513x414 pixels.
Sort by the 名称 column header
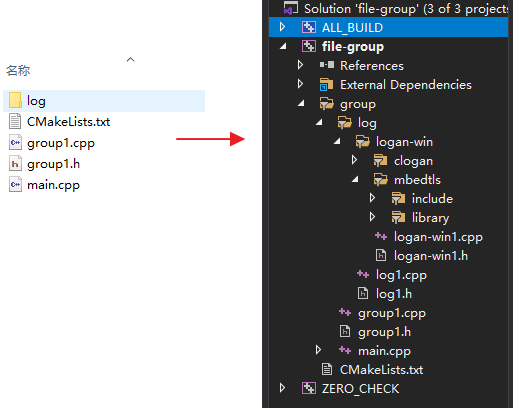click(18, 70)
